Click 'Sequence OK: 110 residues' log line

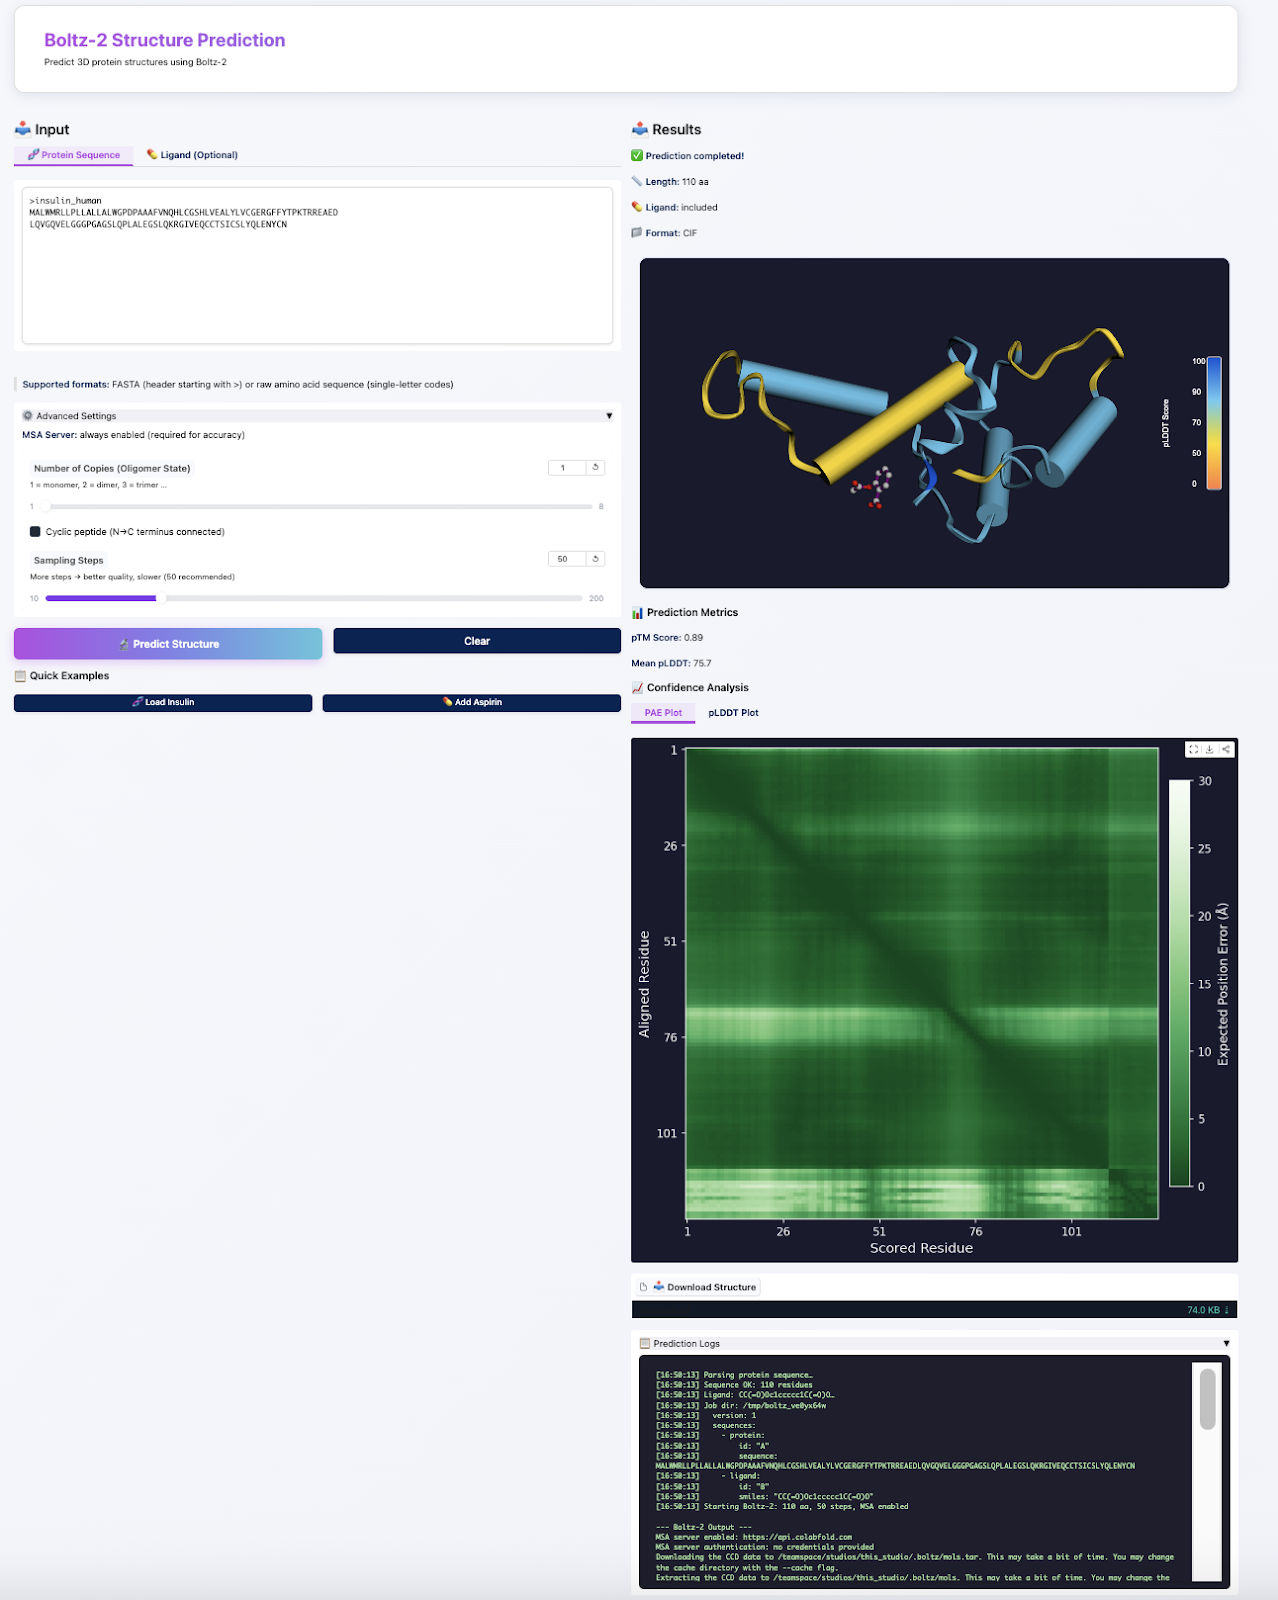pos(734,1385)
